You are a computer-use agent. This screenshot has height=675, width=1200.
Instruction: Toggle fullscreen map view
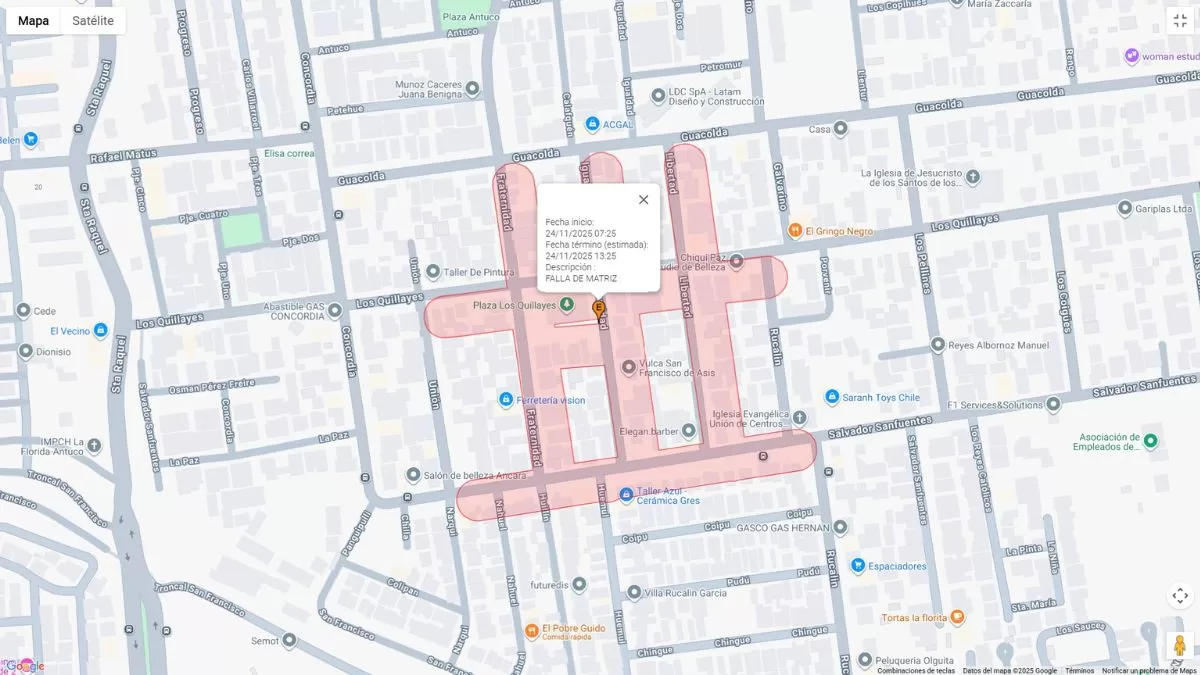(x=1180, y=20)
